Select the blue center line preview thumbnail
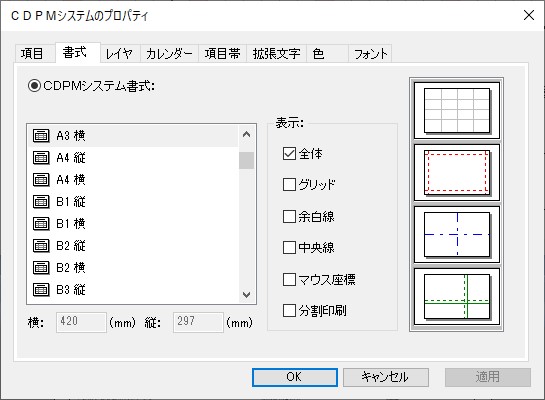Viewport: 545px width, 400px height. click(x=457, y=235)
